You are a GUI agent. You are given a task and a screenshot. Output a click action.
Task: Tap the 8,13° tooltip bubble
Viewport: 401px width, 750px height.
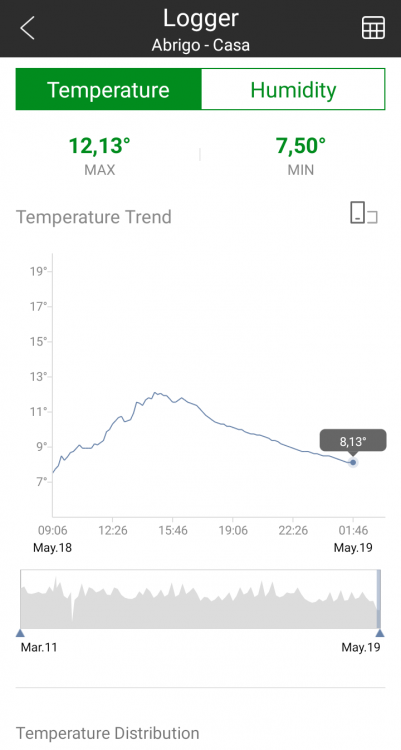click(353, 441)
